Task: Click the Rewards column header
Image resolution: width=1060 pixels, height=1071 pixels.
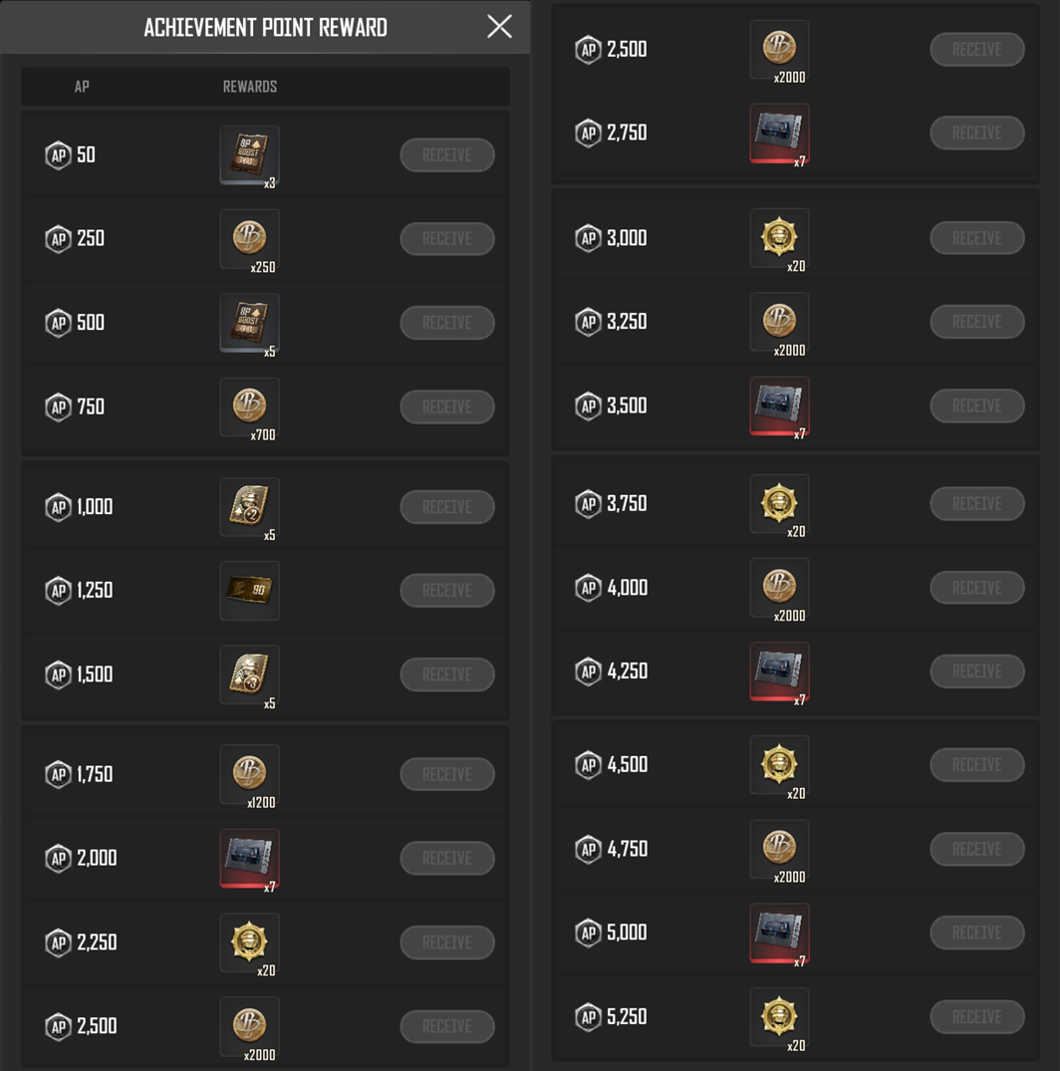Action: (x=249, y=86)
